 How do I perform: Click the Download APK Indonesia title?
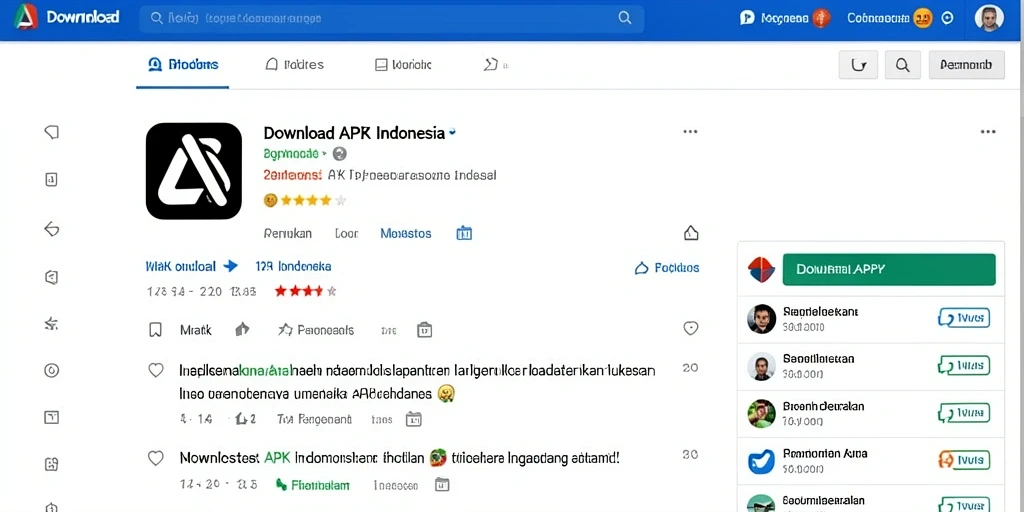click(x=354, y=133)
